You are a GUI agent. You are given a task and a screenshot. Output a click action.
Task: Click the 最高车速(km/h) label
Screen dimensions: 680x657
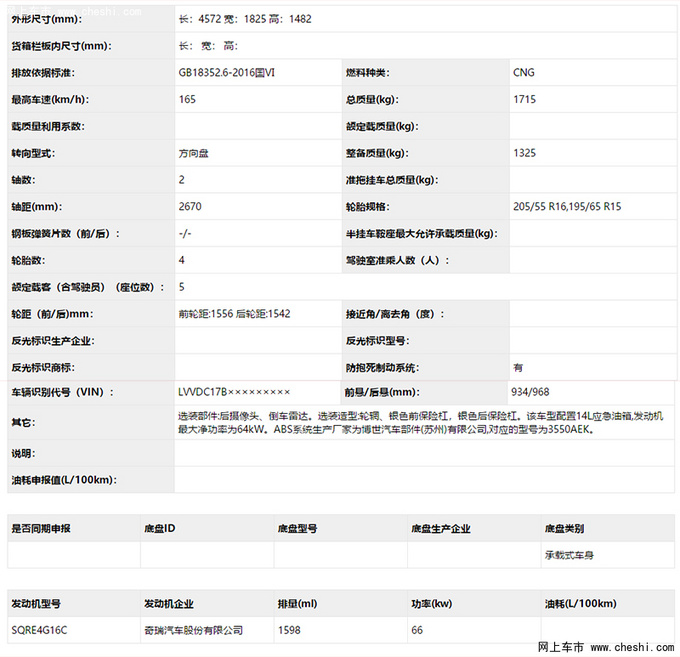pos(50,100)
